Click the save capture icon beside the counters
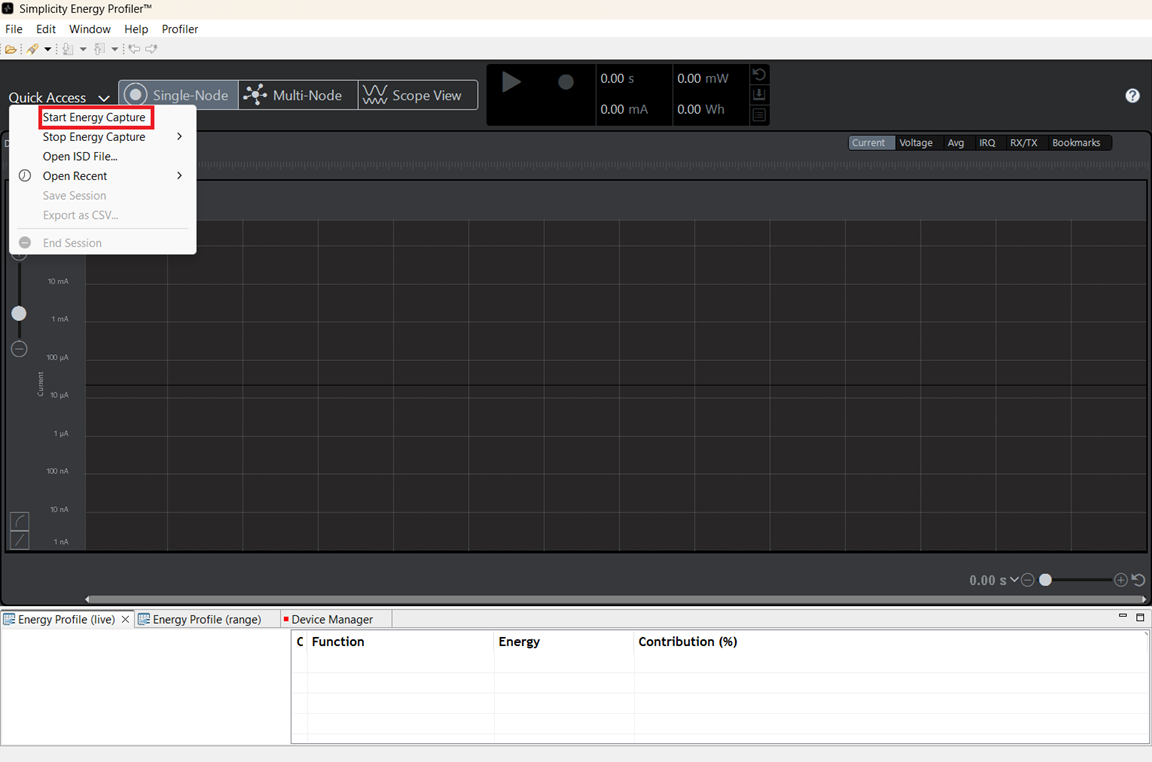Viewport: 1152px width, 762px height. (758, 94)
